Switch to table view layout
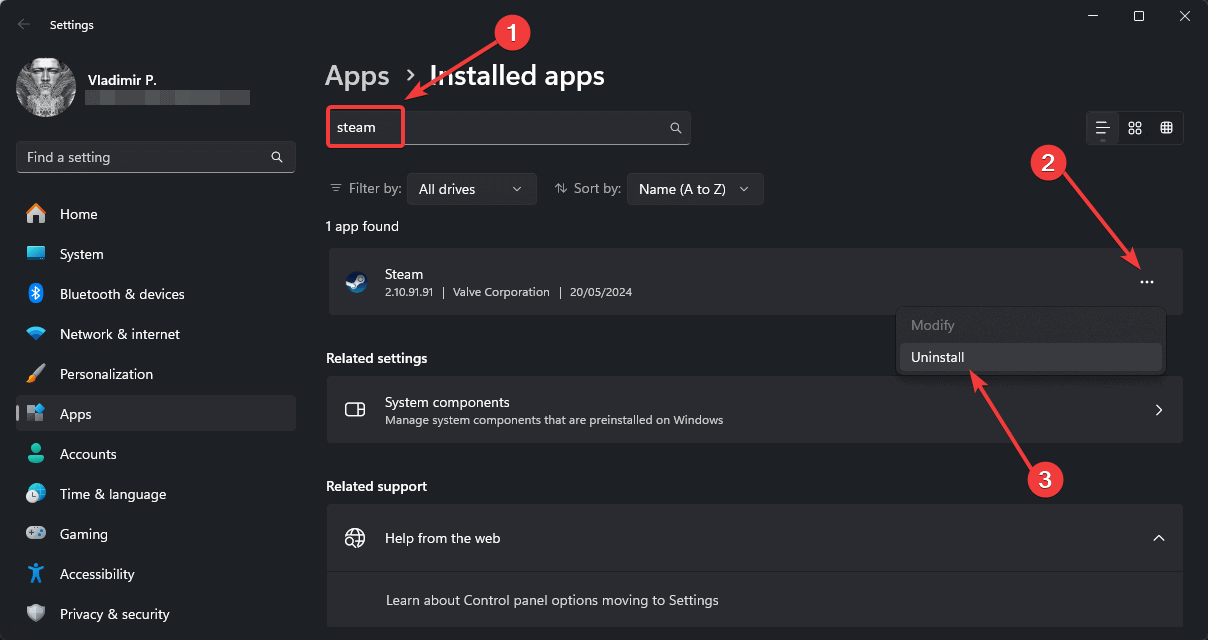 (x=1167, y=128)
